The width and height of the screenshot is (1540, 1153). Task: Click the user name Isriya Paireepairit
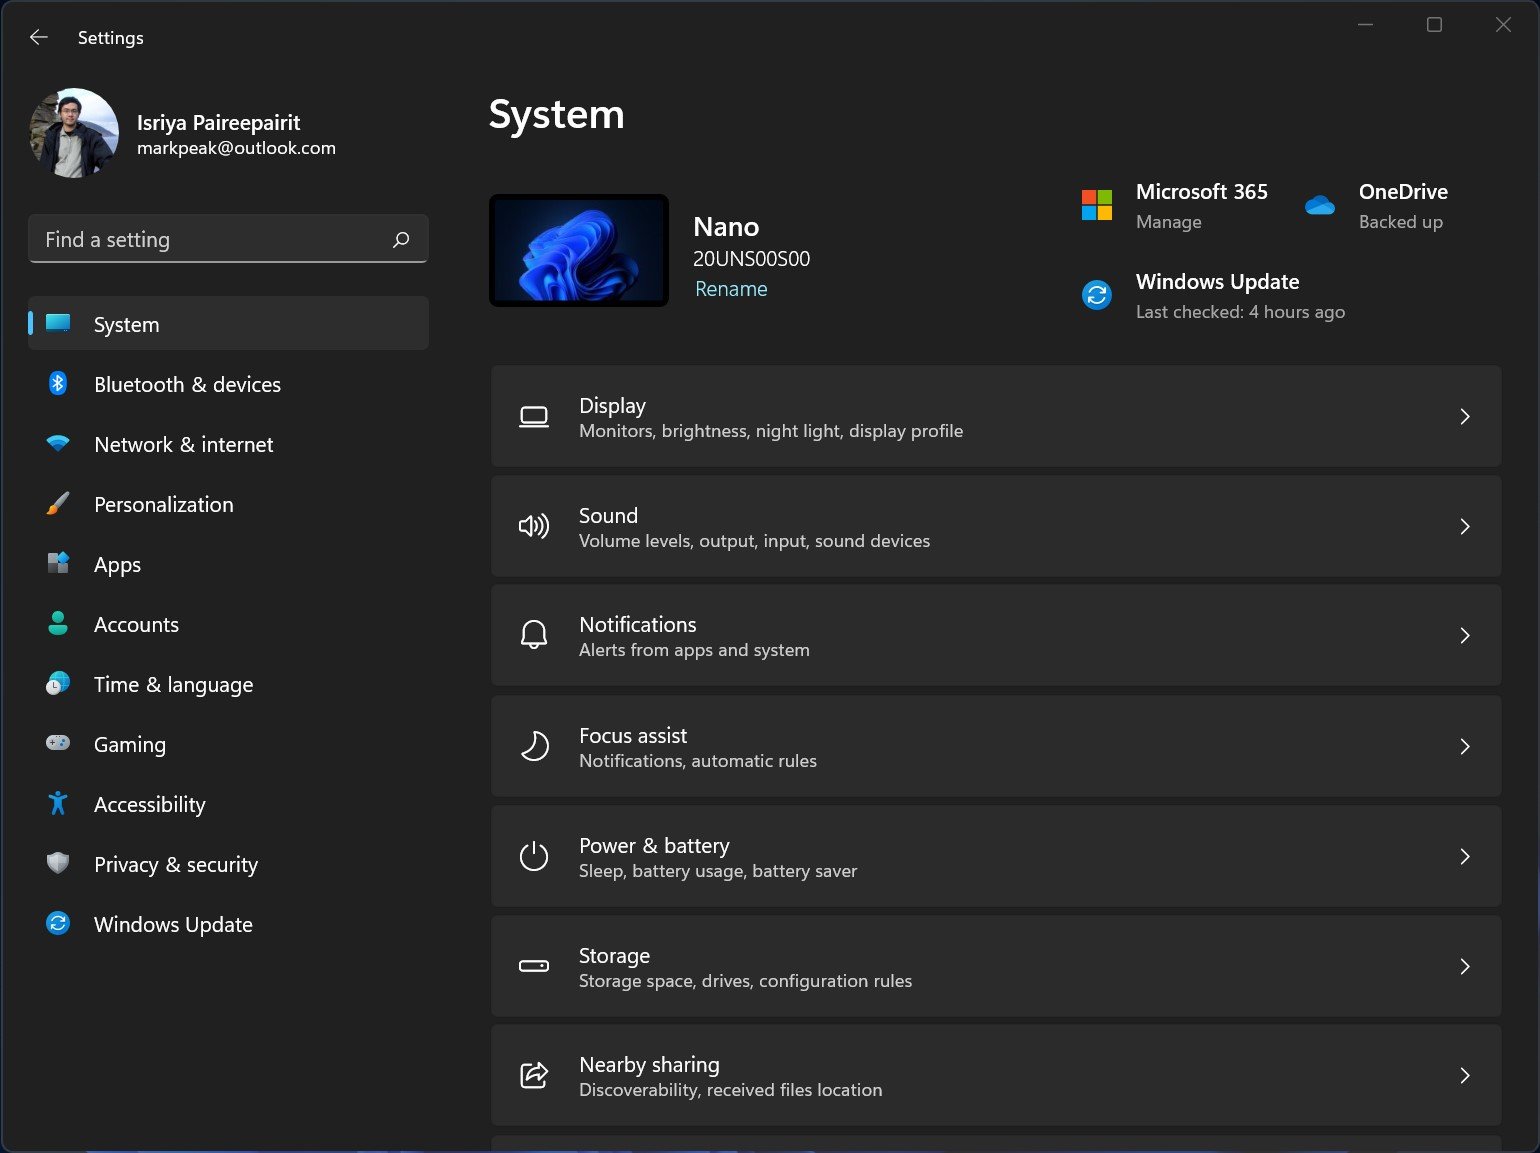(218, 122)
